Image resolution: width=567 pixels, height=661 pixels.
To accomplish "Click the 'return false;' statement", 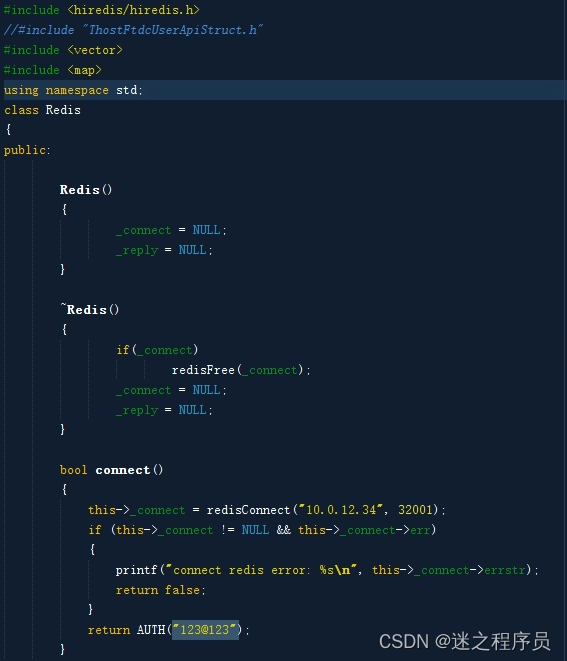I will coord(160,590).
